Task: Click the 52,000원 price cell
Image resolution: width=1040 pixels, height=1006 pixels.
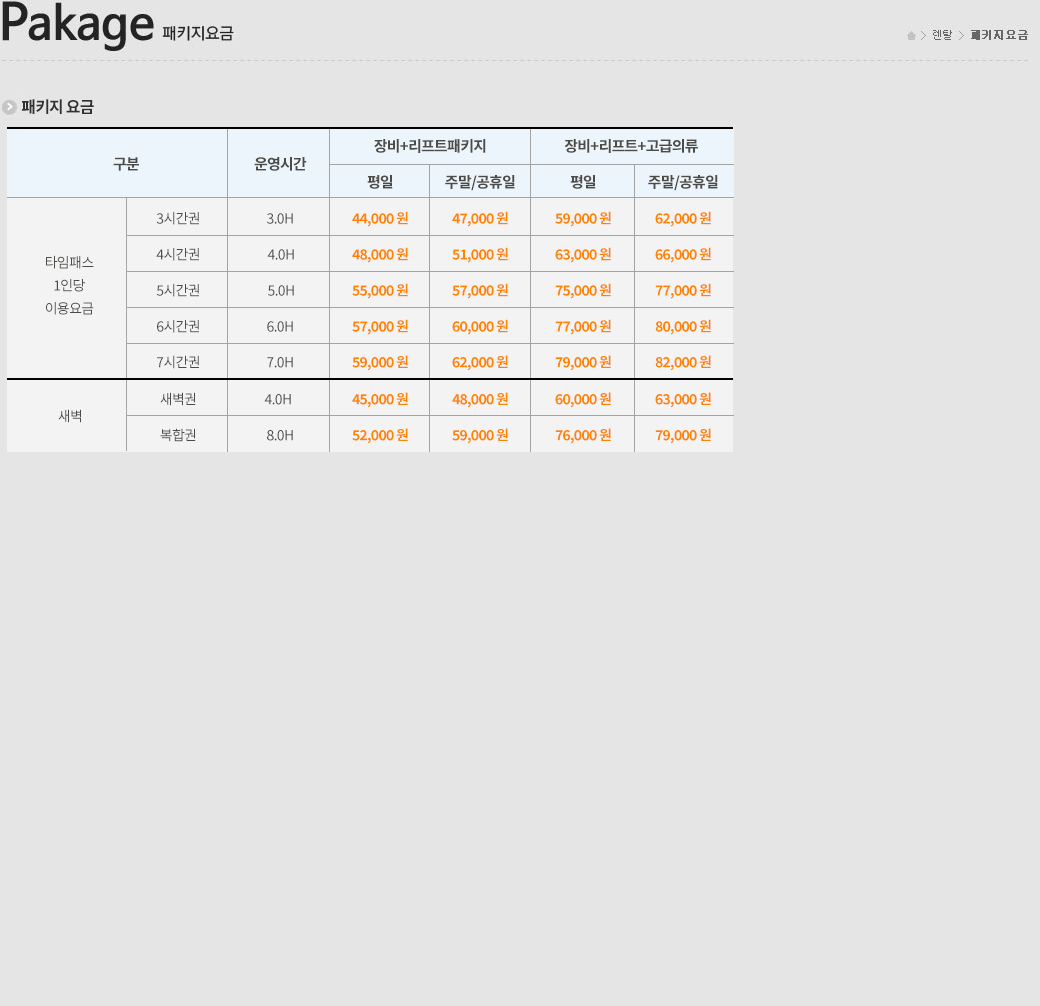Action: click(379, 434)
